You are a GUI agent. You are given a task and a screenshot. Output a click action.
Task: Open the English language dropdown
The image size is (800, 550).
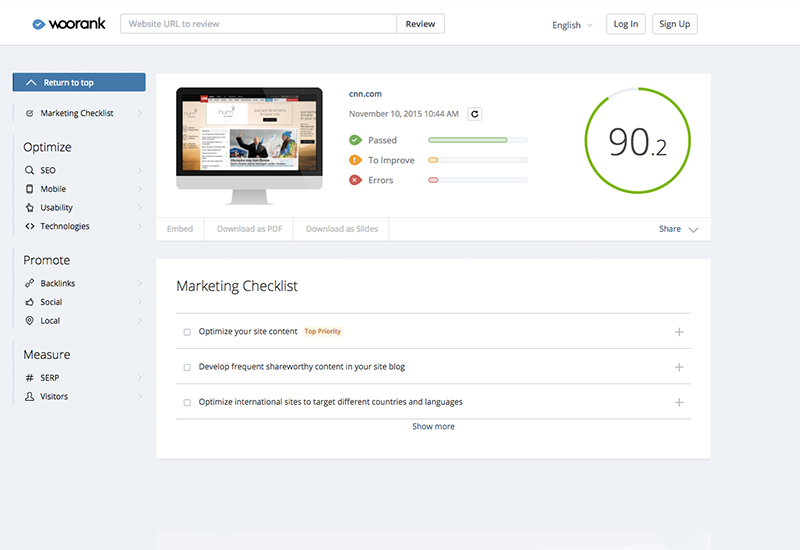(x=572, y=25)
